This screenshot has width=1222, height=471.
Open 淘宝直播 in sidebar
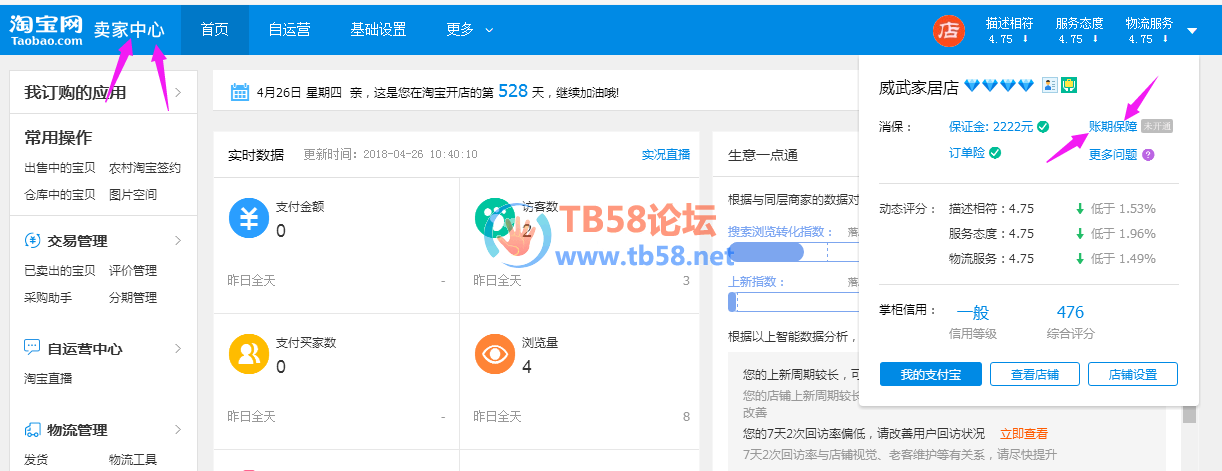[48, 379]
